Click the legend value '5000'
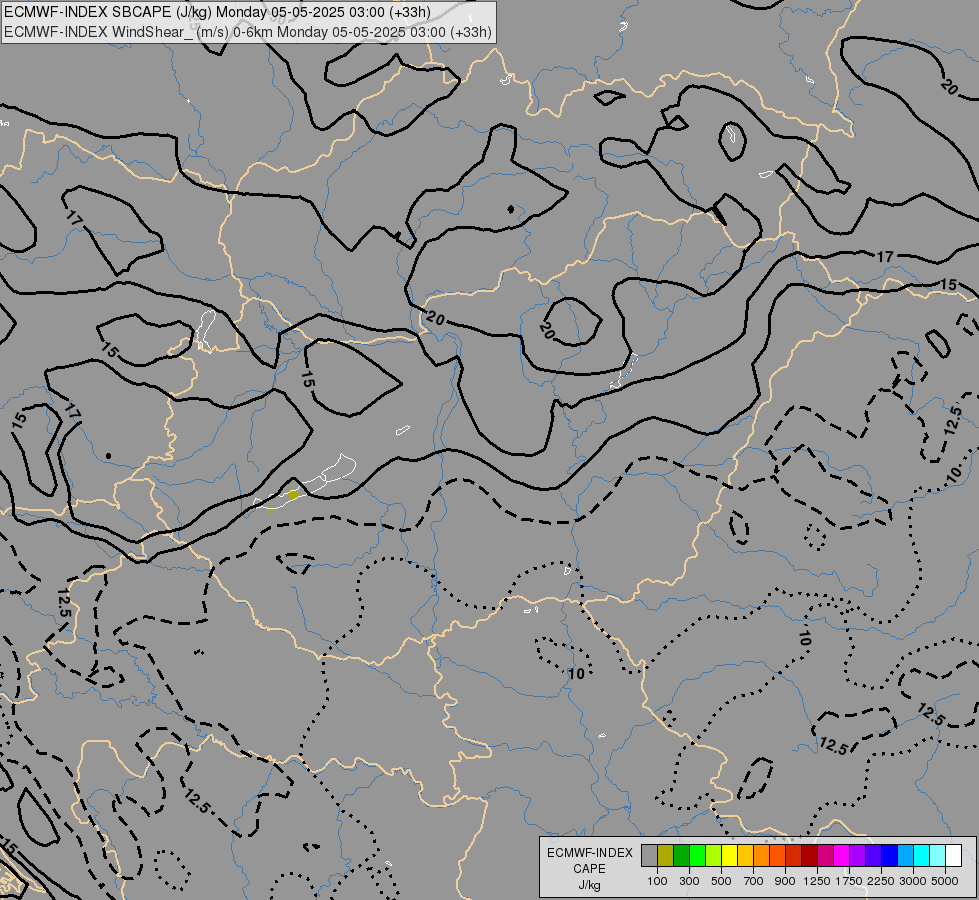This screenshot has width=979, height=900. (x=945, y=881)
